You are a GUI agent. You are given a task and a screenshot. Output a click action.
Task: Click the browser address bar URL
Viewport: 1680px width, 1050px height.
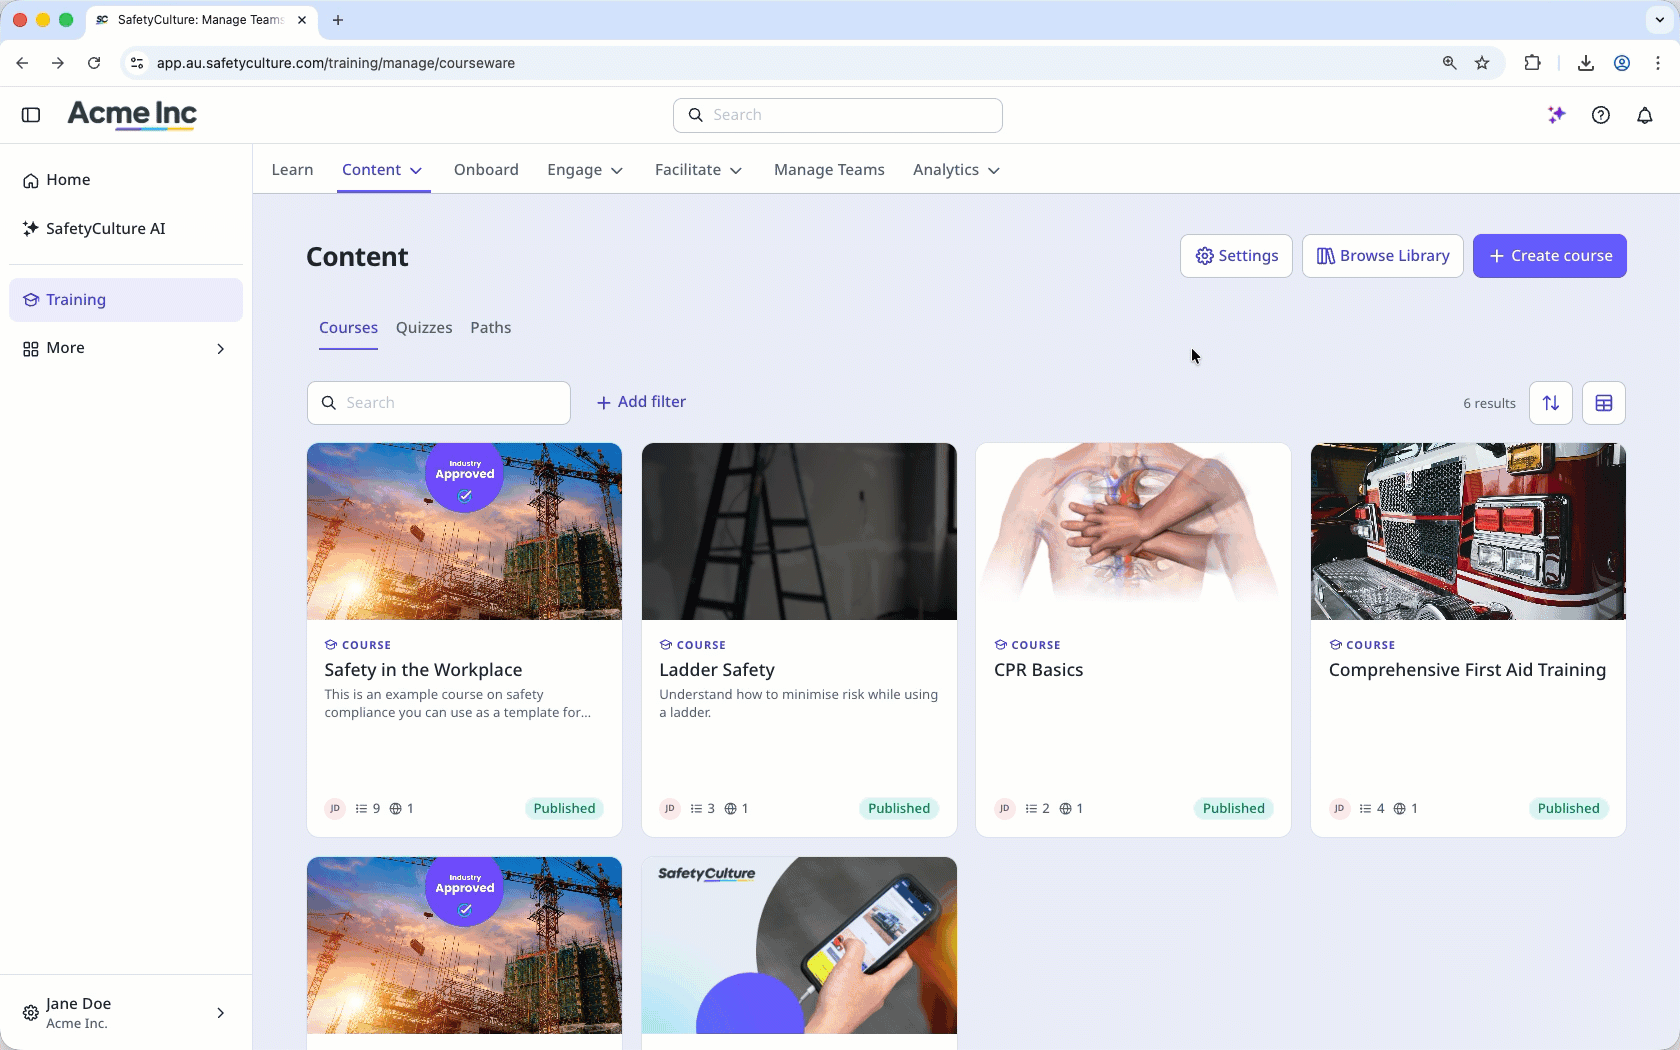[336, 63]
